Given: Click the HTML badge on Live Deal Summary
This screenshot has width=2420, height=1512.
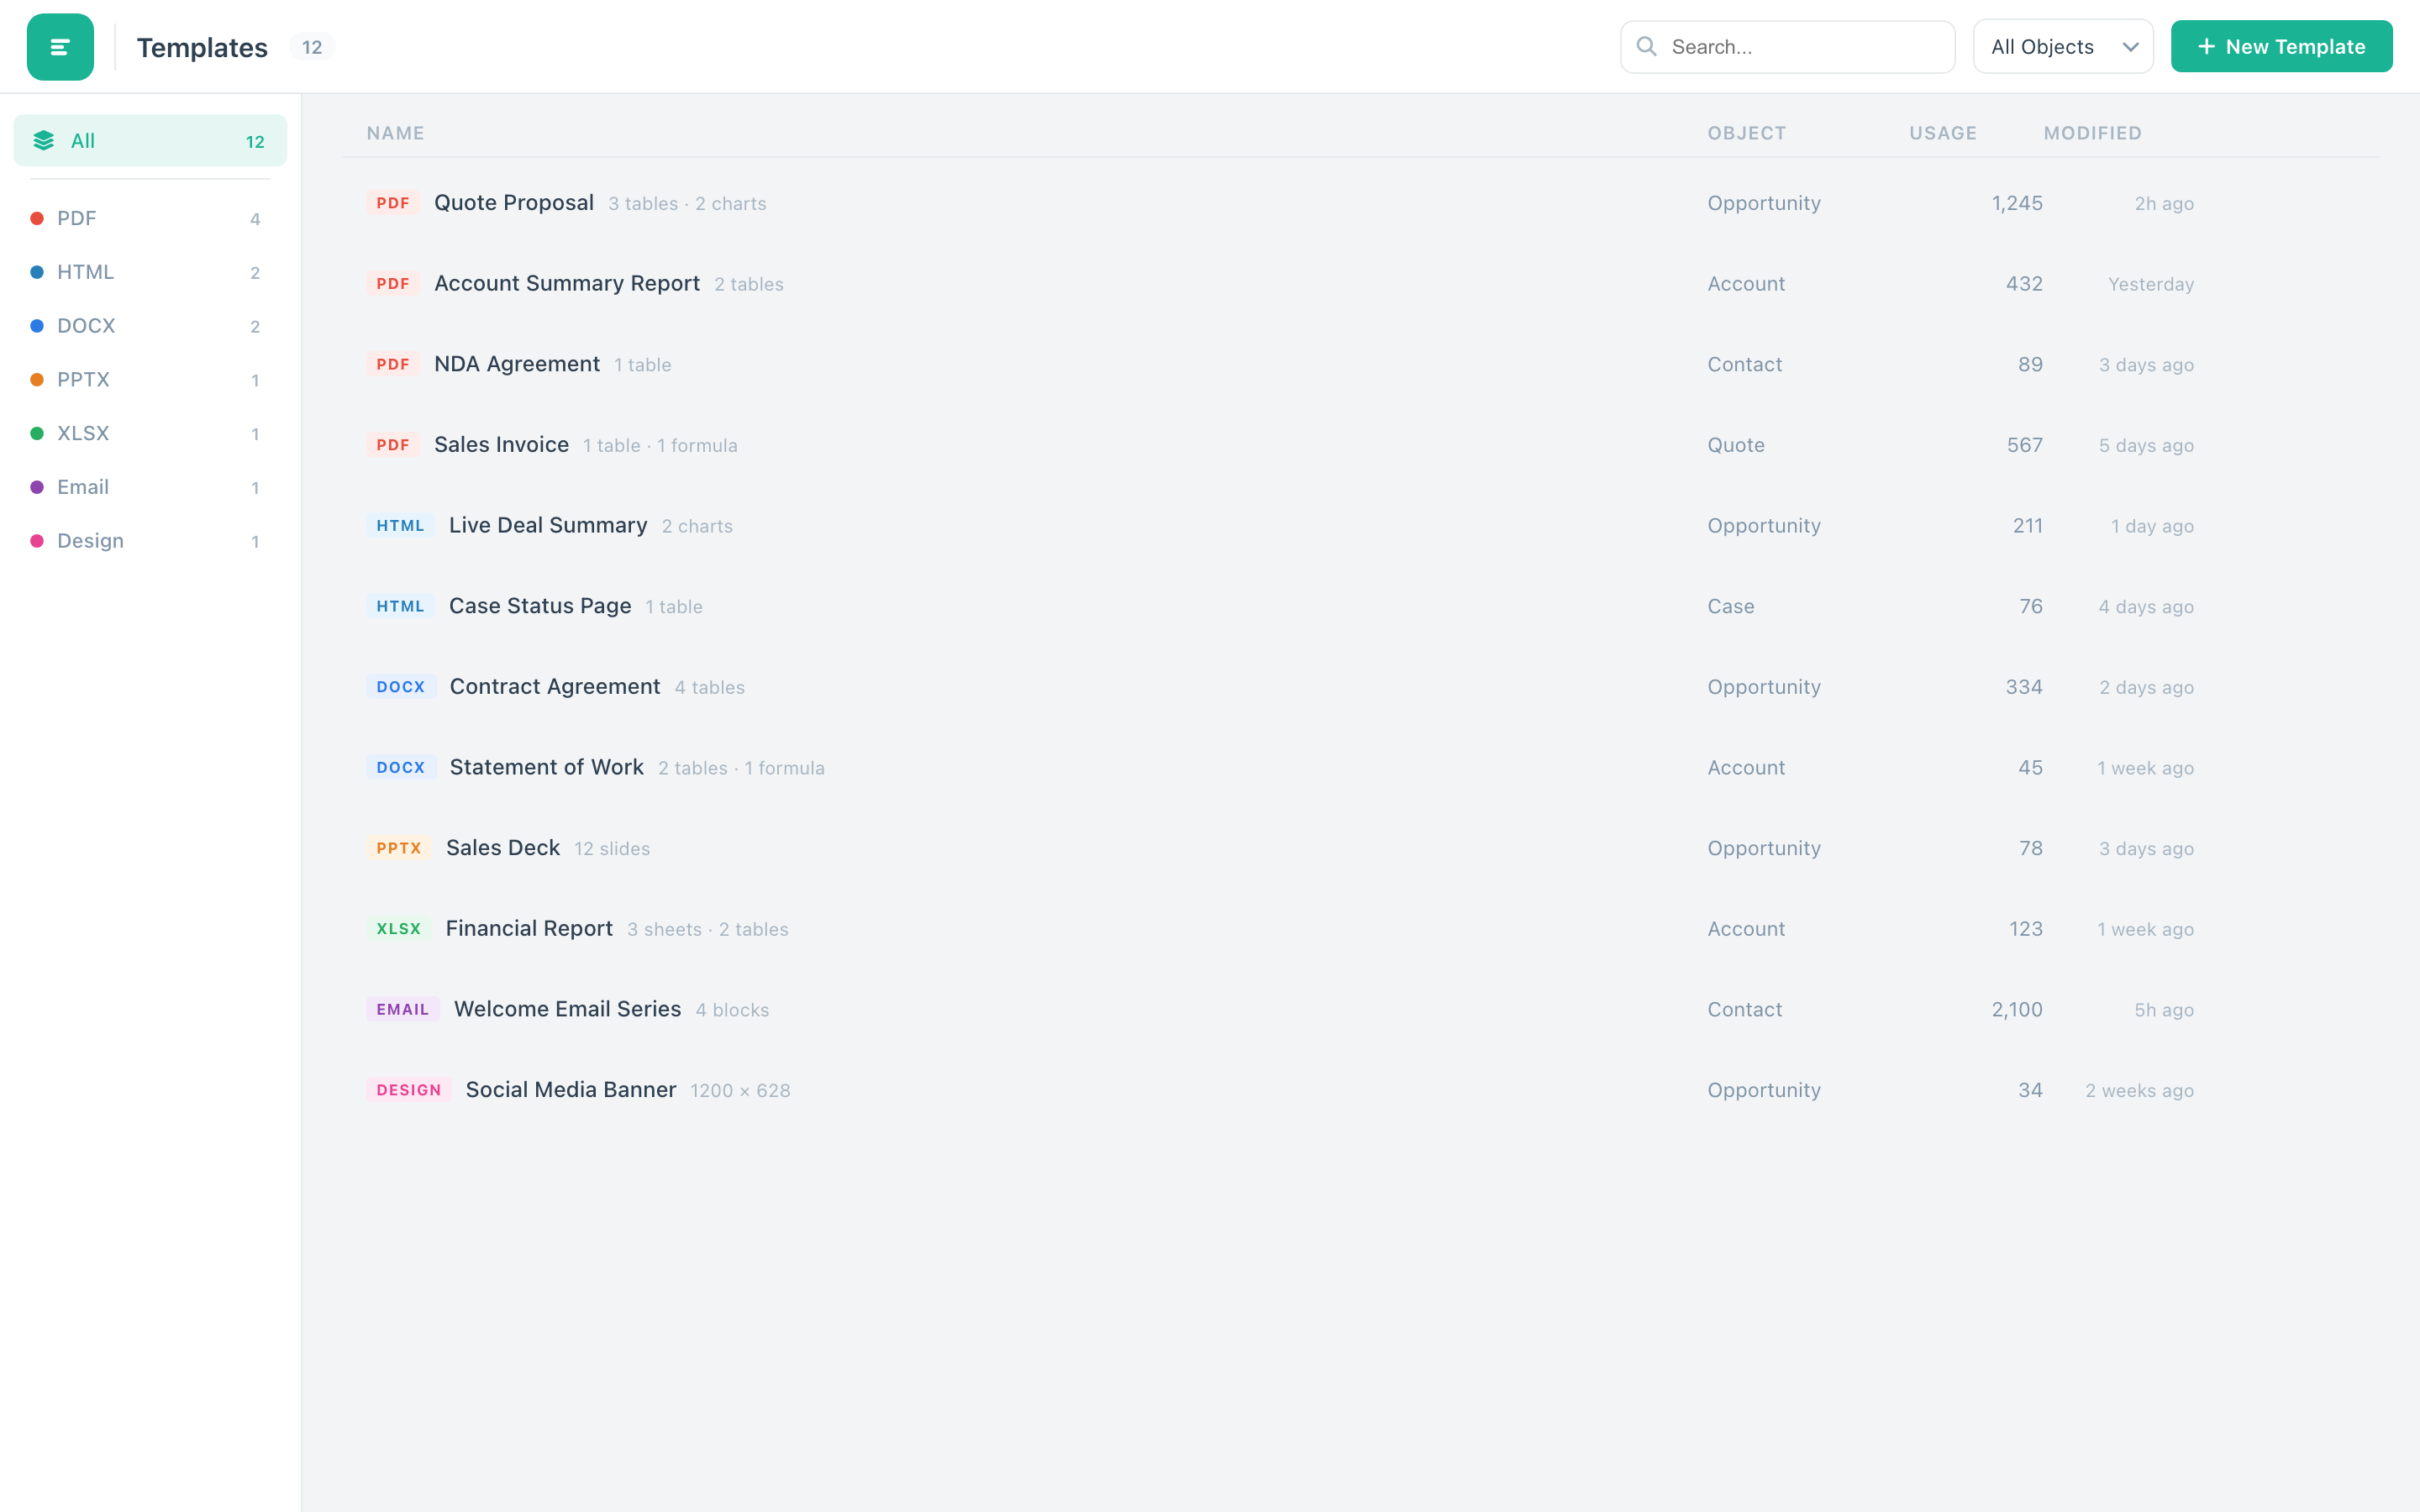Looking at the screenshot, I should click(x=400, y=525).
